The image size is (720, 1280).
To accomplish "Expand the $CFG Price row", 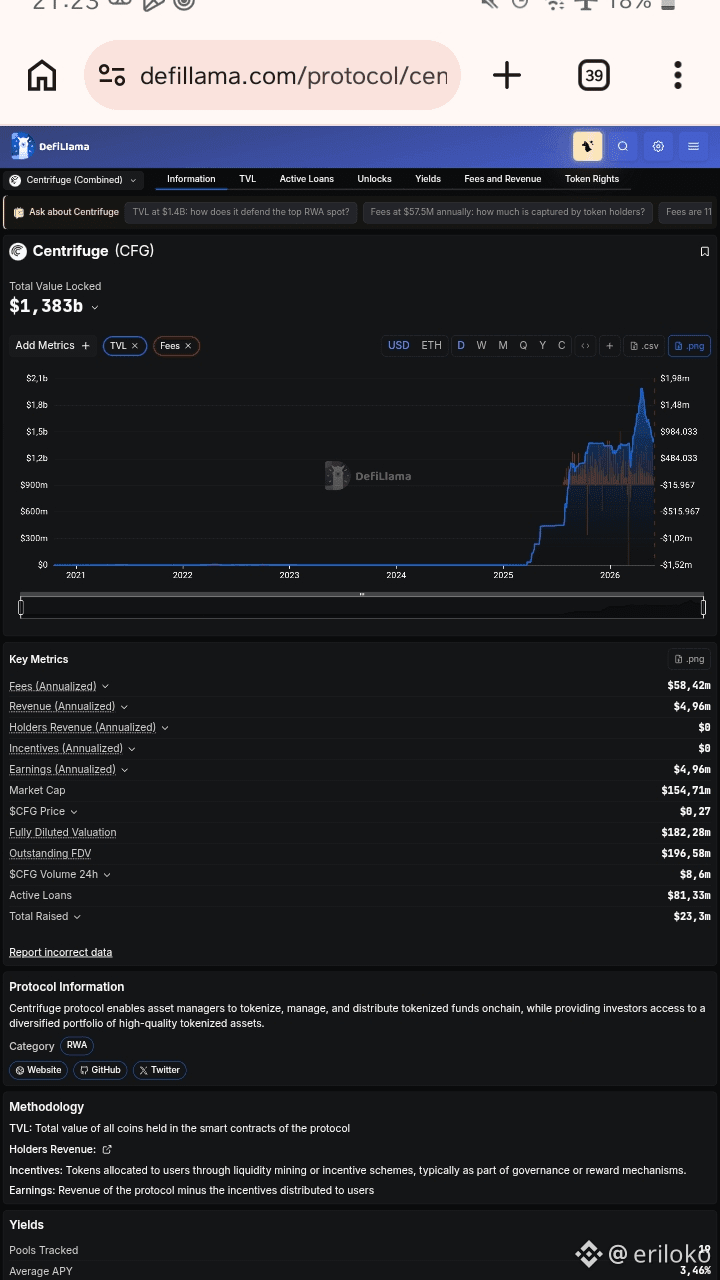I will coord(43,812).
